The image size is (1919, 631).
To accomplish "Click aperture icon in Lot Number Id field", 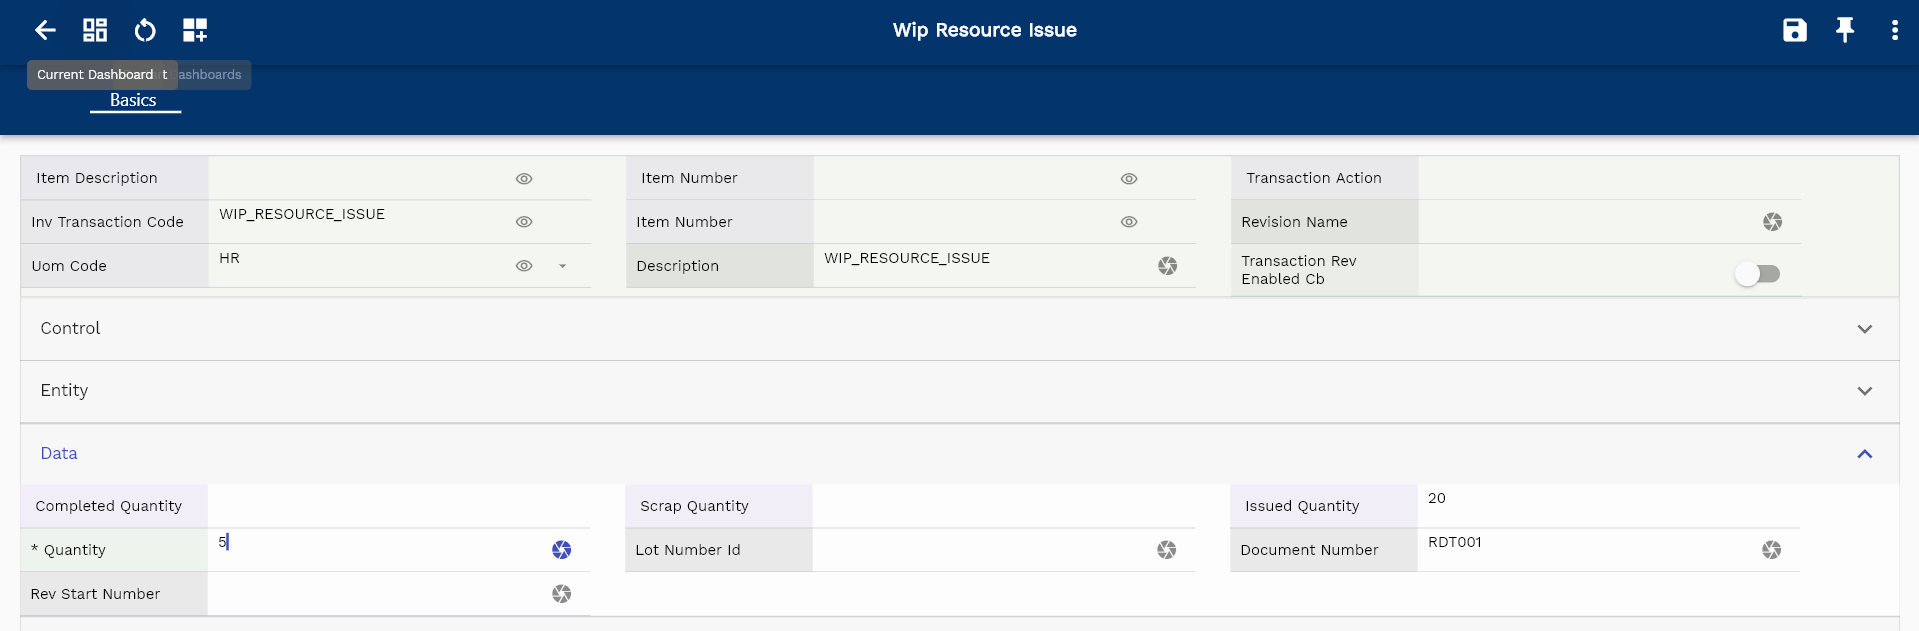I will click(x=1166, y=550).
